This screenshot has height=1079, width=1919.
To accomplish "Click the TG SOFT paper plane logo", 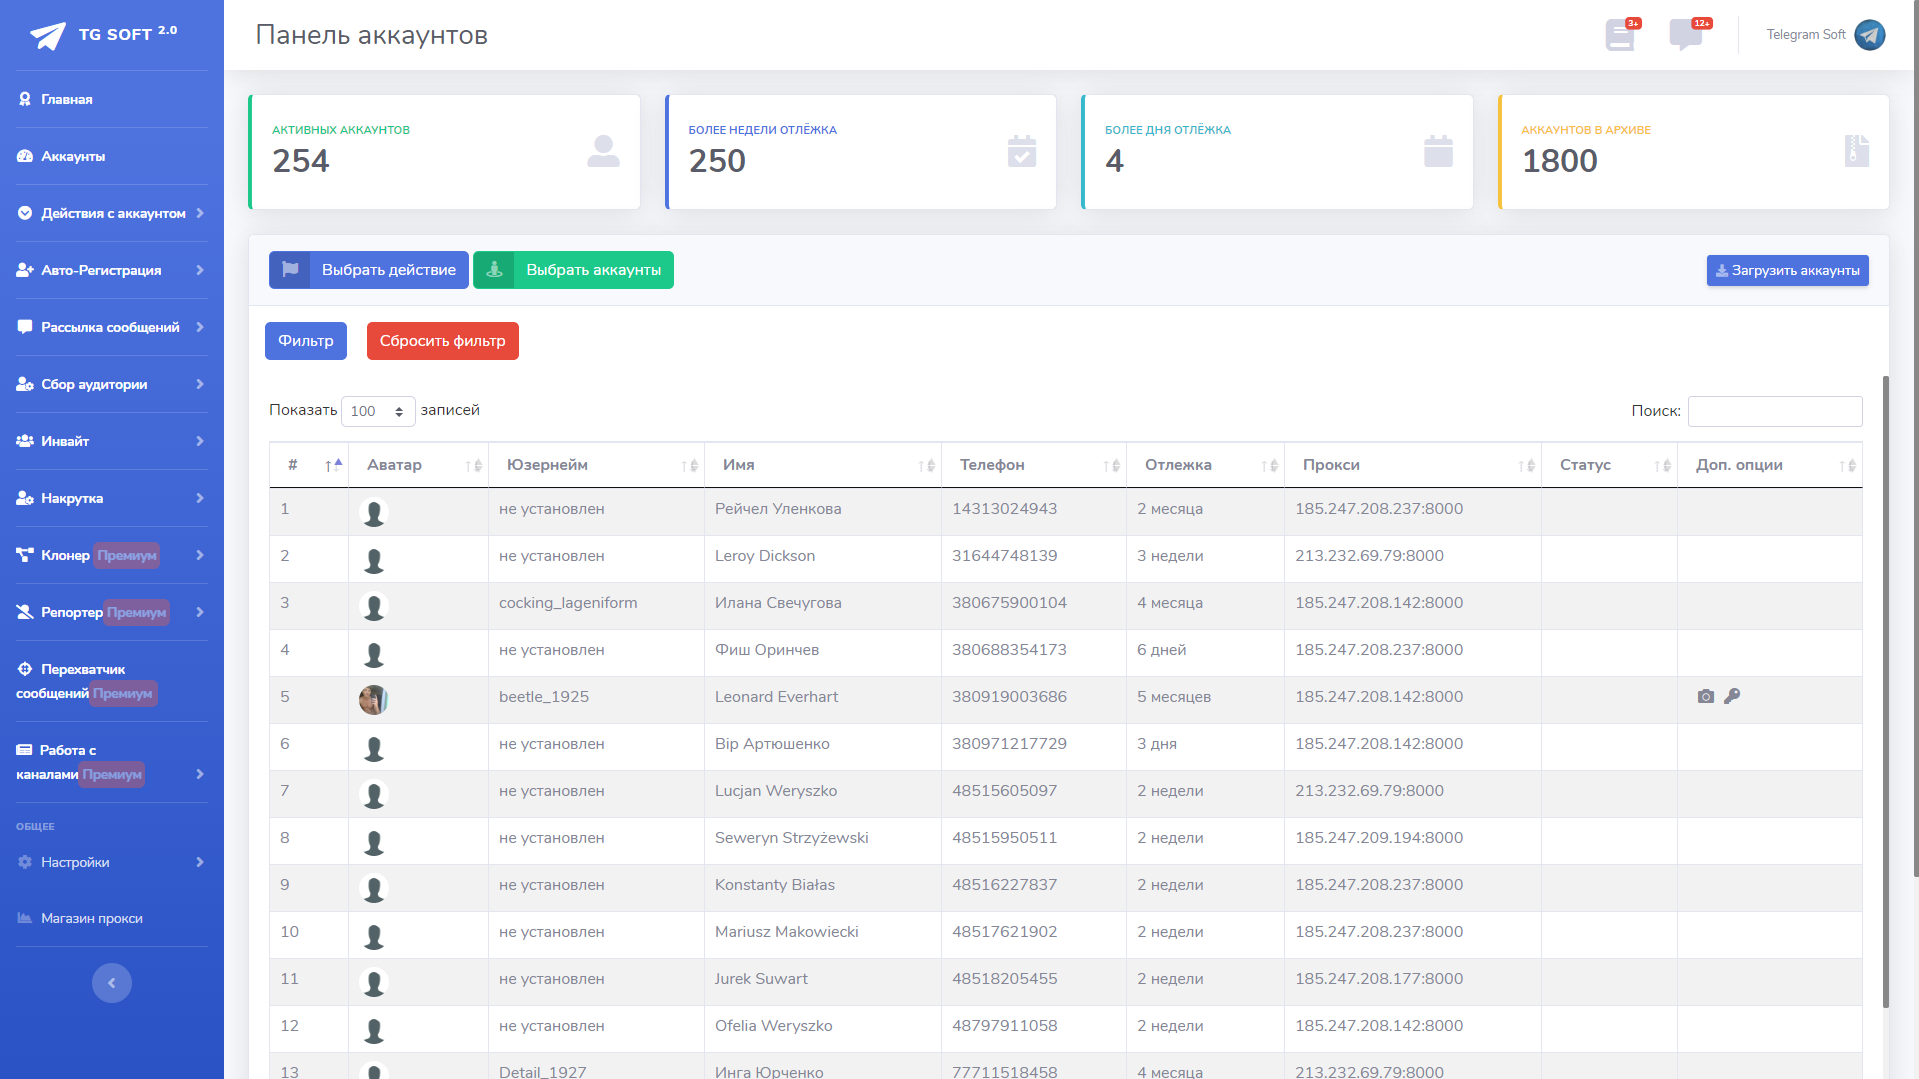I will click(x=48, y=36).
